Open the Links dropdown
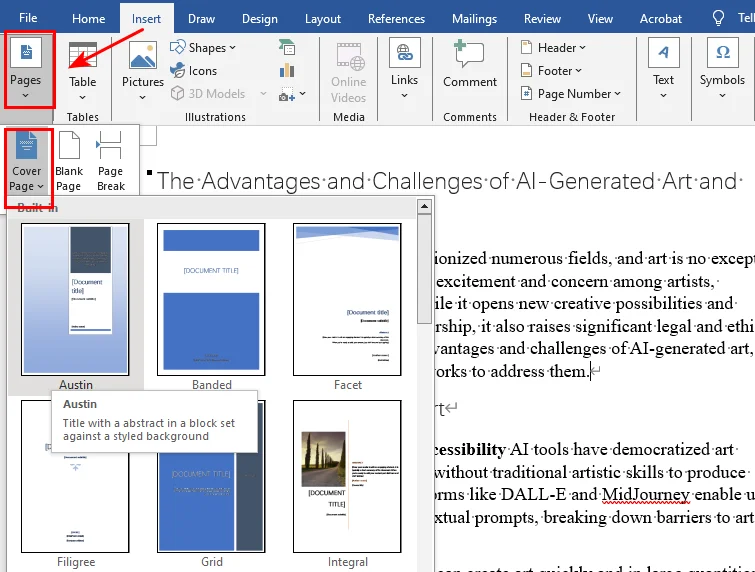The width and height of the screenshot is (755, 572). [x=404, y=70]
